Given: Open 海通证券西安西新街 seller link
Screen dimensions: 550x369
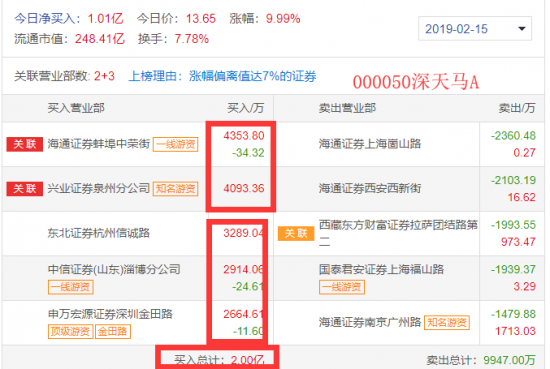Looking at the screenshot, I should (x=370, y=188).
